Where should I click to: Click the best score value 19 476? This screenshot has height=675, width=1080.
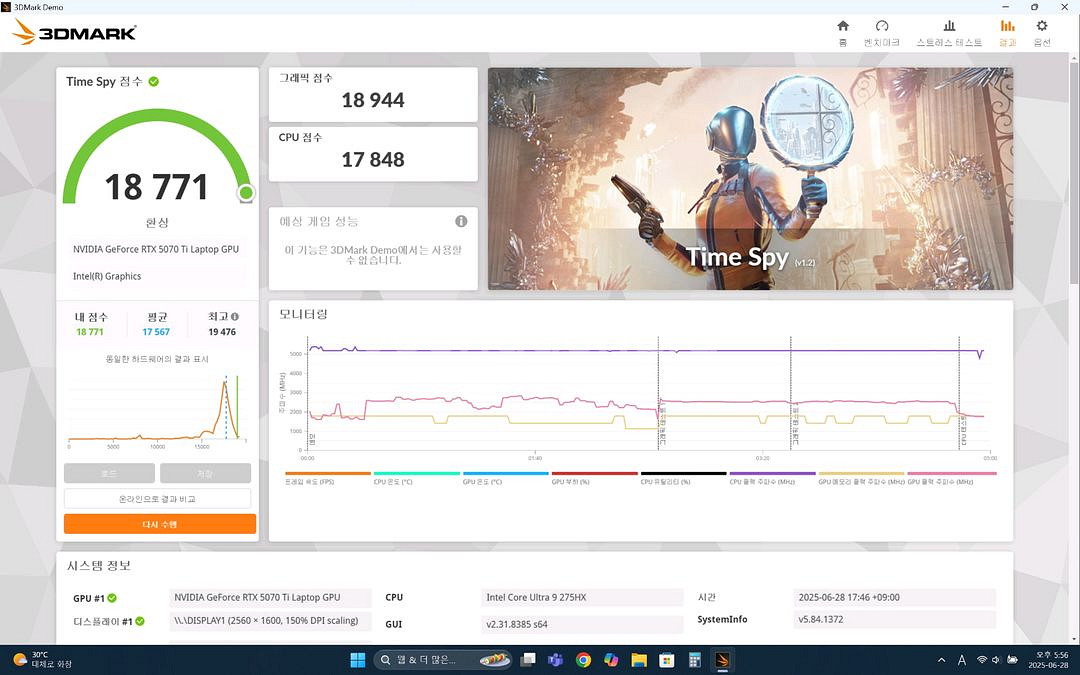[x=222, y=332]
